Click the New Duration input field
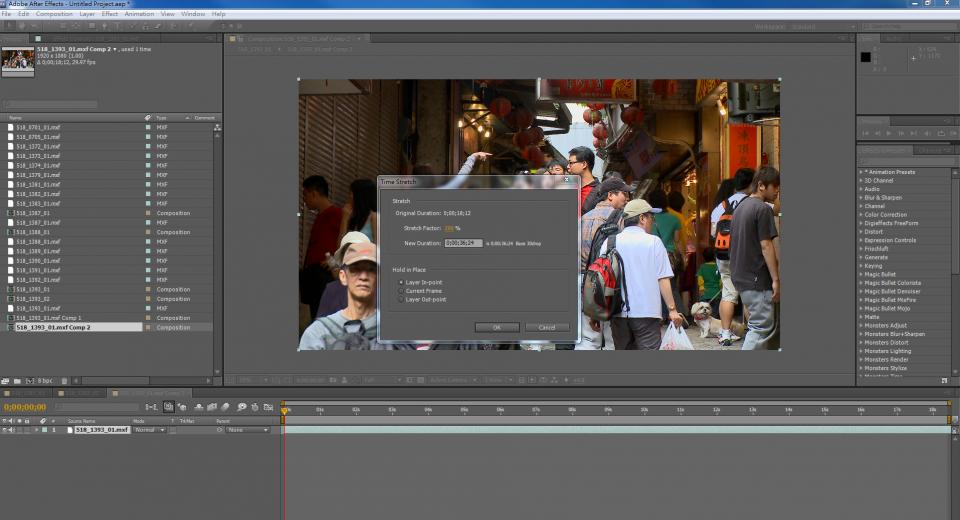Image resolution: width=960 pixels, height=520 pixels. coord(464,243)
